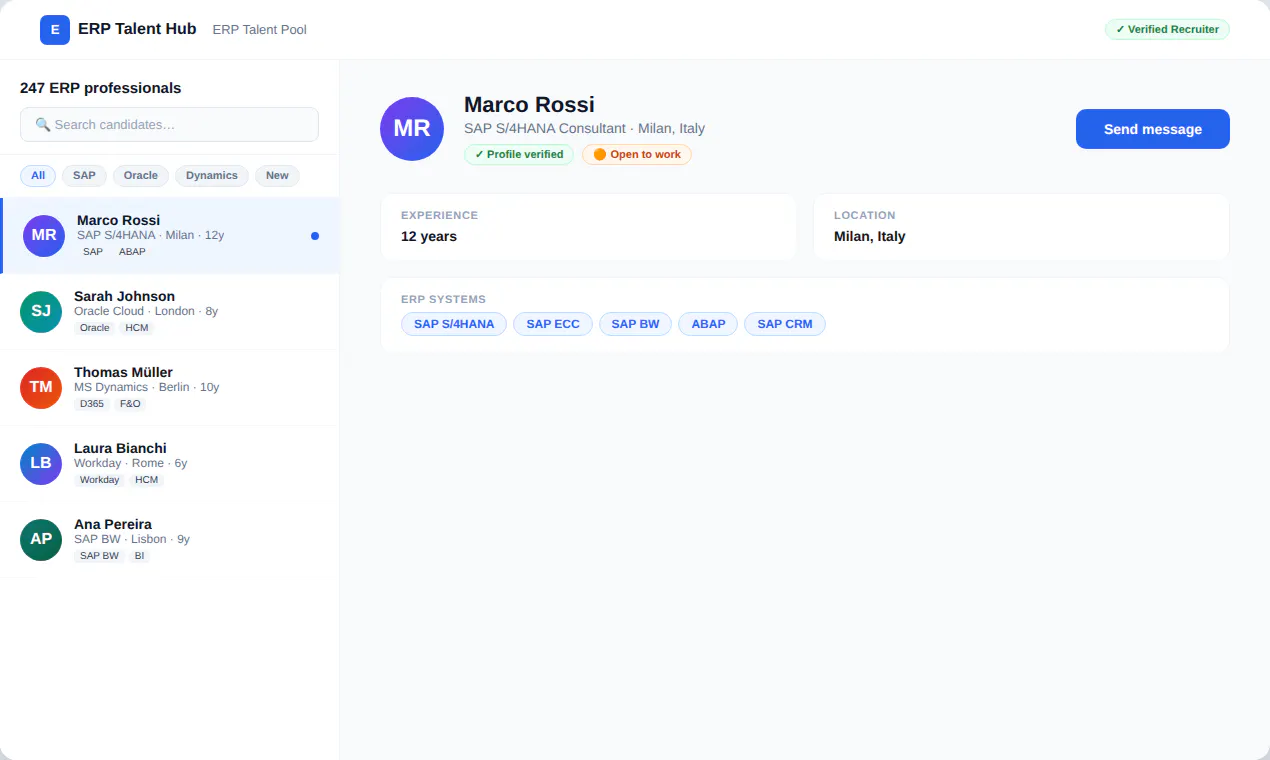Click Ana Pereira's AP avatar
The height and width of the screenshot is (760, 1270).
(41, 540)
